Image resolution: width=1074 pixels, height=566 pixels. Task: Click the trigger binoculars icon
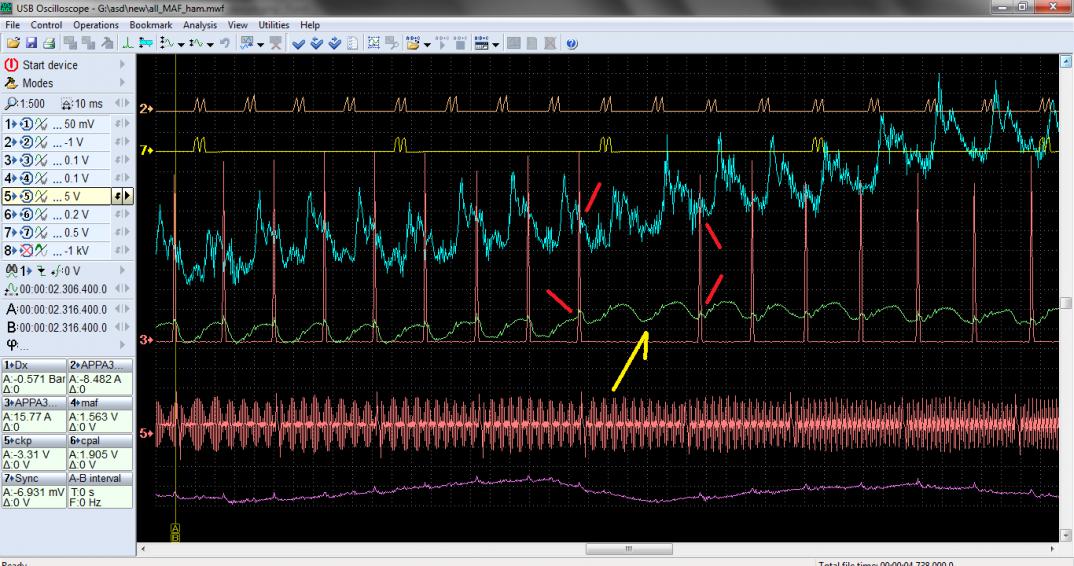click(12, 271)
